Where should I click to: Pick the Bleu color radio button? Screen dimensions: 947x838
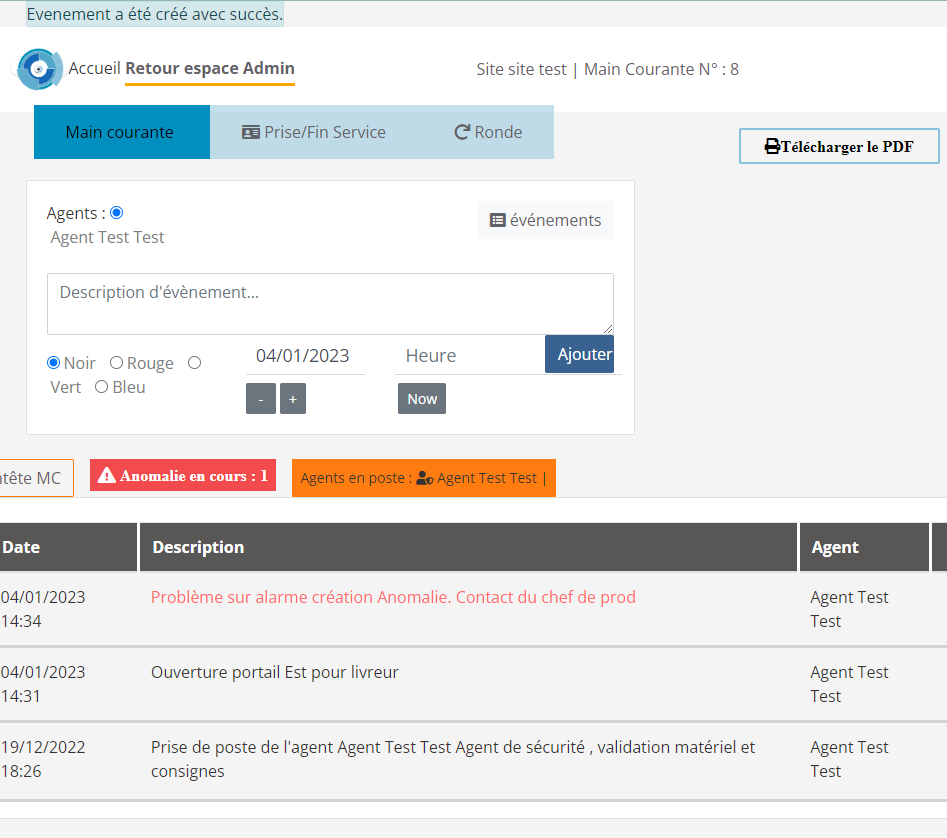coord(102,387)
